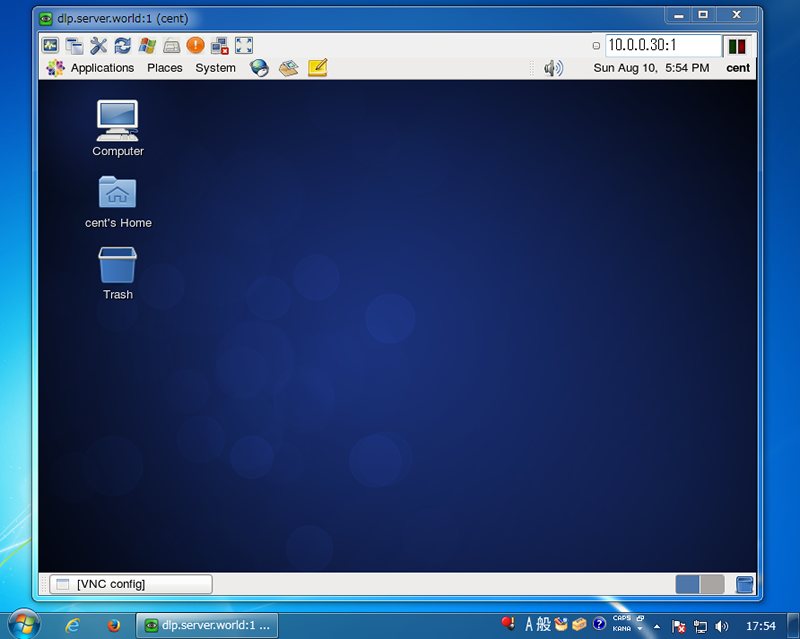Click the close connection icon with red X

(220, 45)
